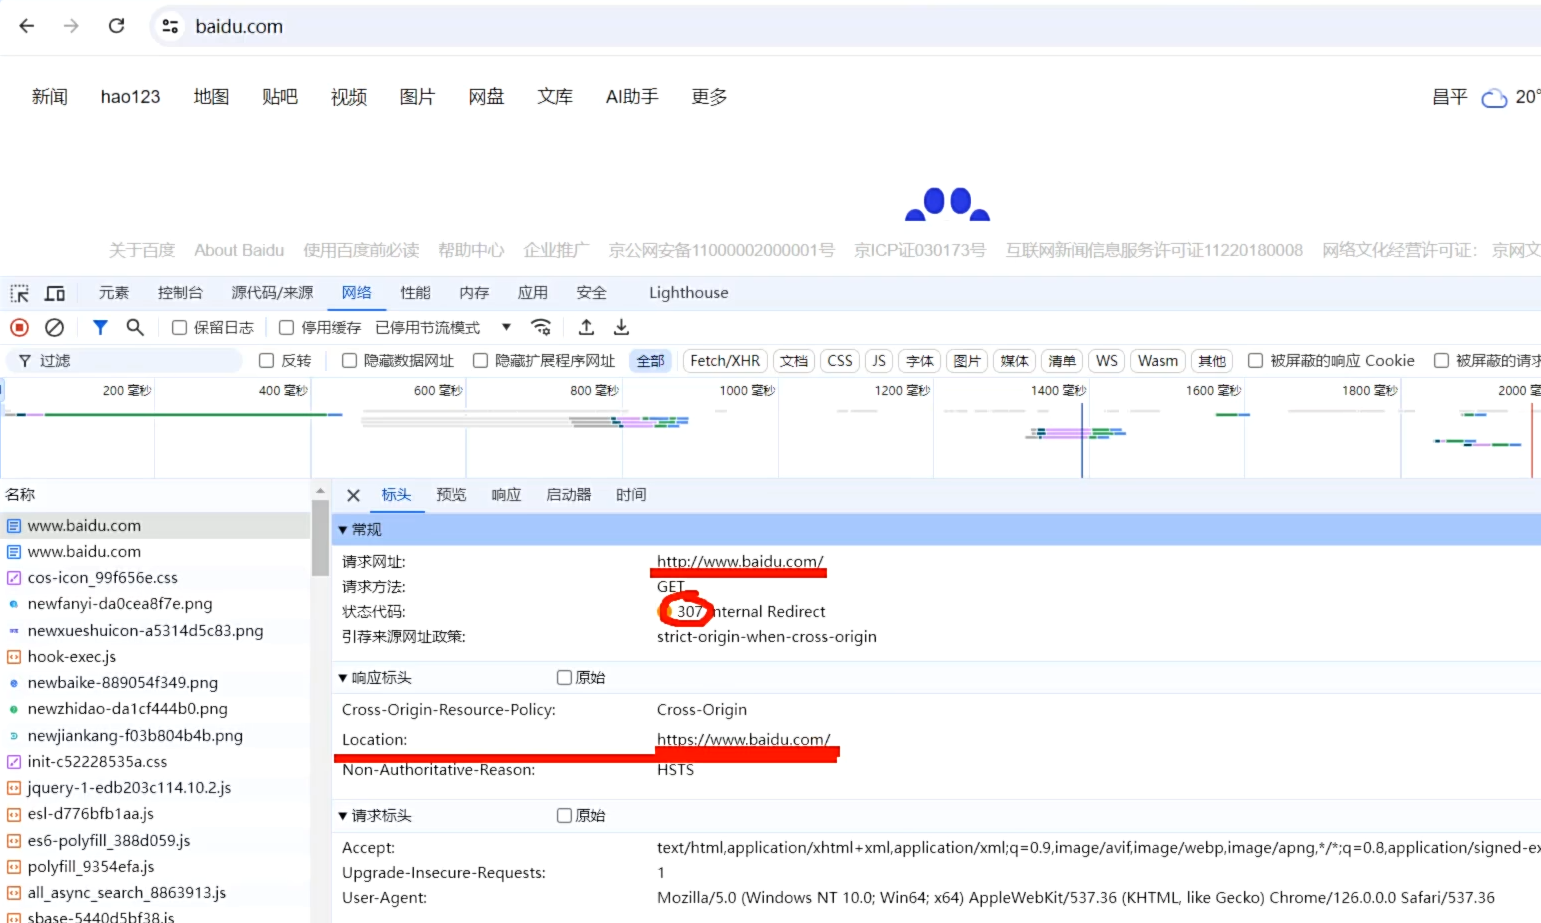This screenshot has height=923, width=1541.
Task: Stop recording network log red button
Action: pos(19,327)
